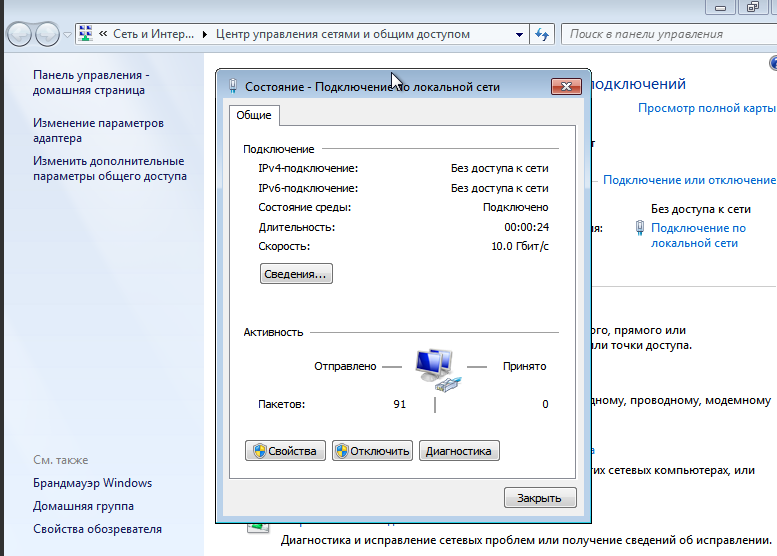This screenshot has width=777, height=556.
Task: Open 'Подключение по локальной сети' link
Action: [x=698, y=235]
